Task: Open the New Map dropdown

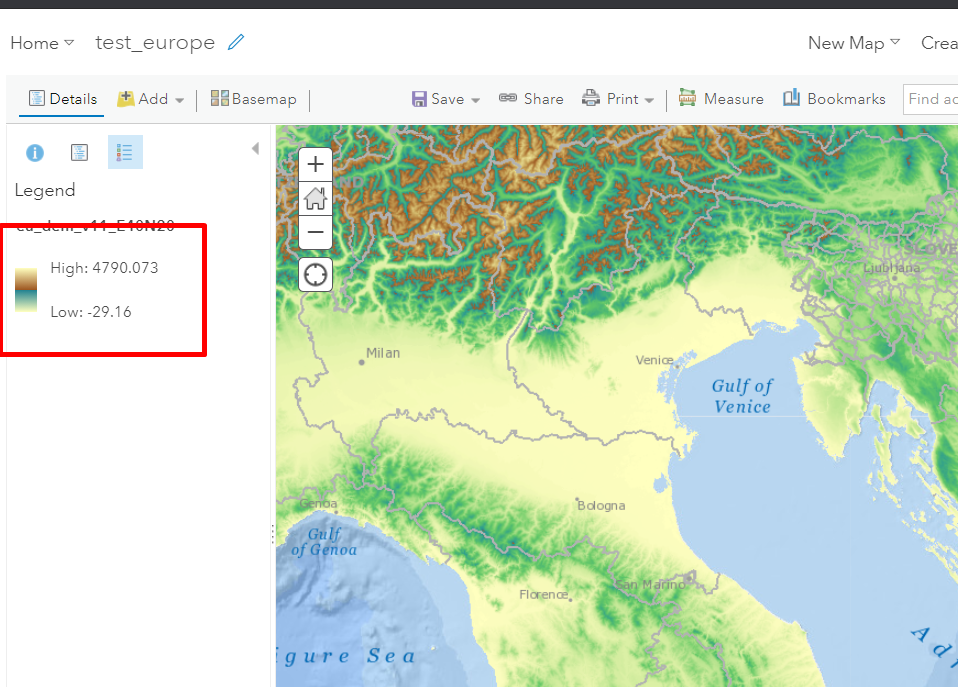Action: 852,43
